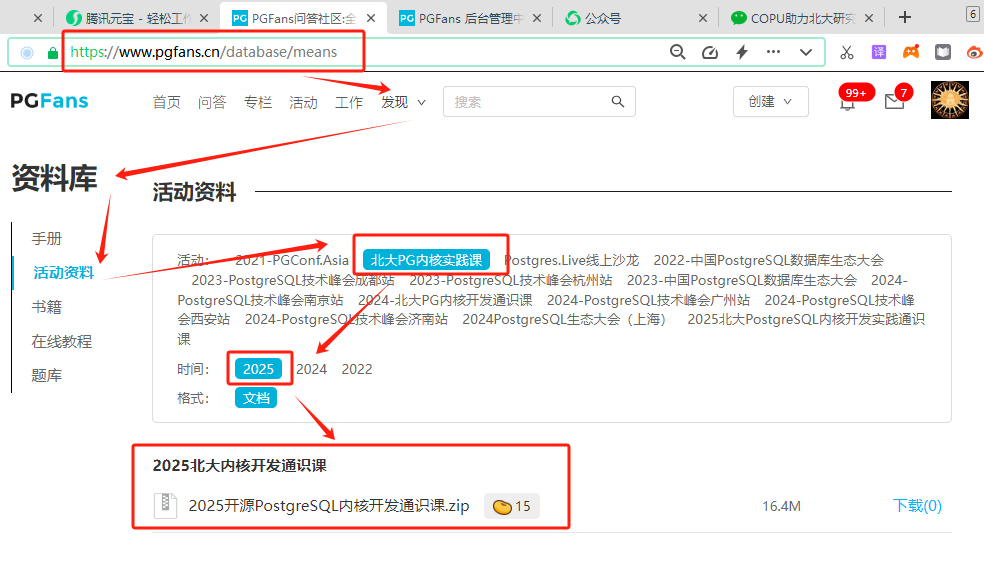Open the purple translate extension icon
984x569 pixels.
tap(879, 52)
